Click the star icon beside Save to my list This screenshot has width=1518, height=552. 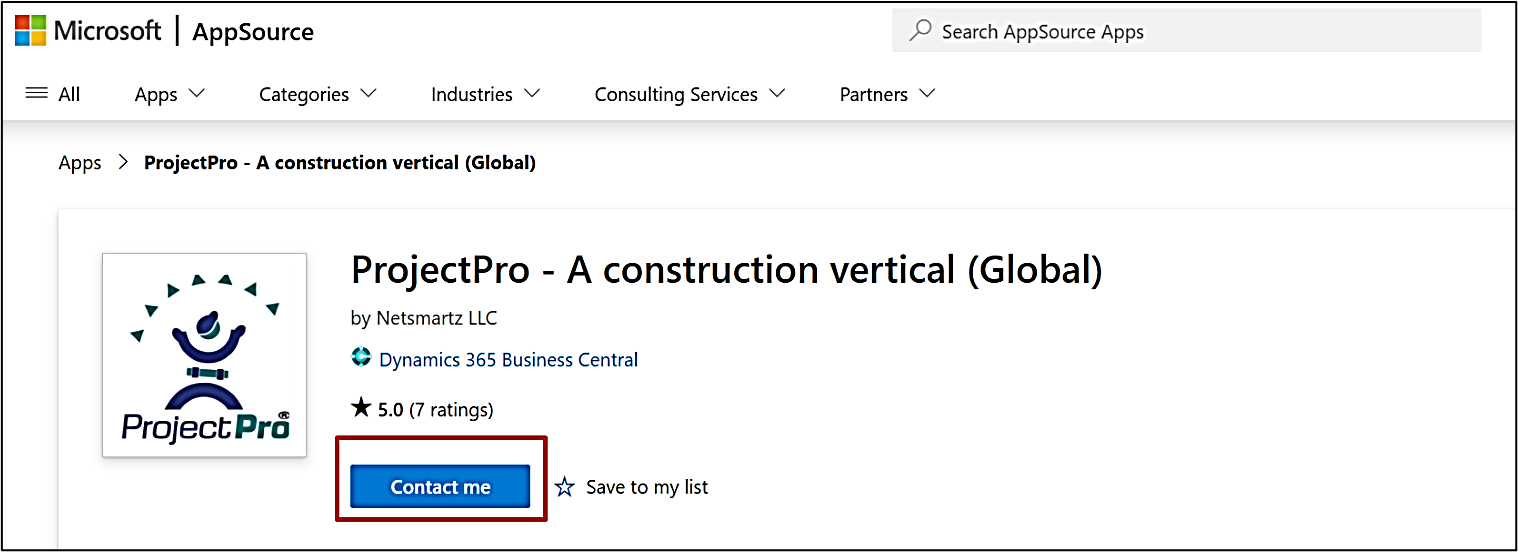(565, 487)
